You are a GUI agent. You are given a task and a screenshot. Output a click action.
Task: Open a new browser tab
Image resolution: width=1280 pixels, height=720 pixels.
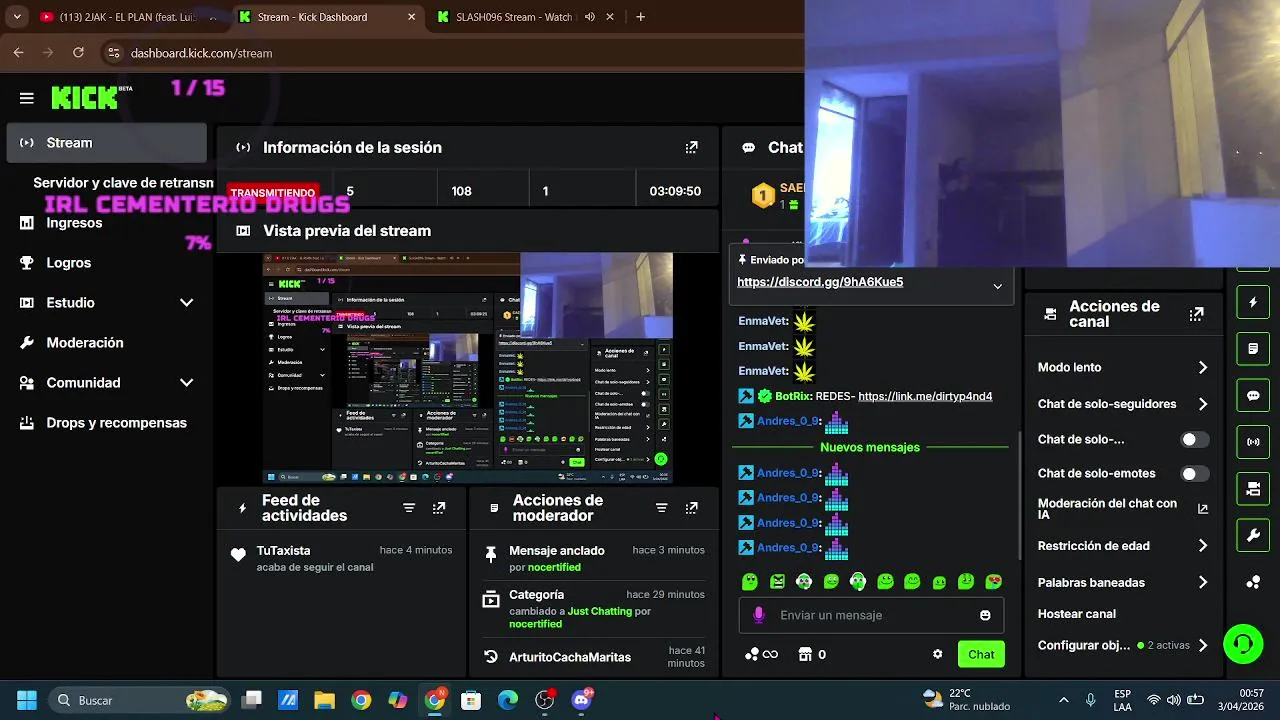point(640,17)
